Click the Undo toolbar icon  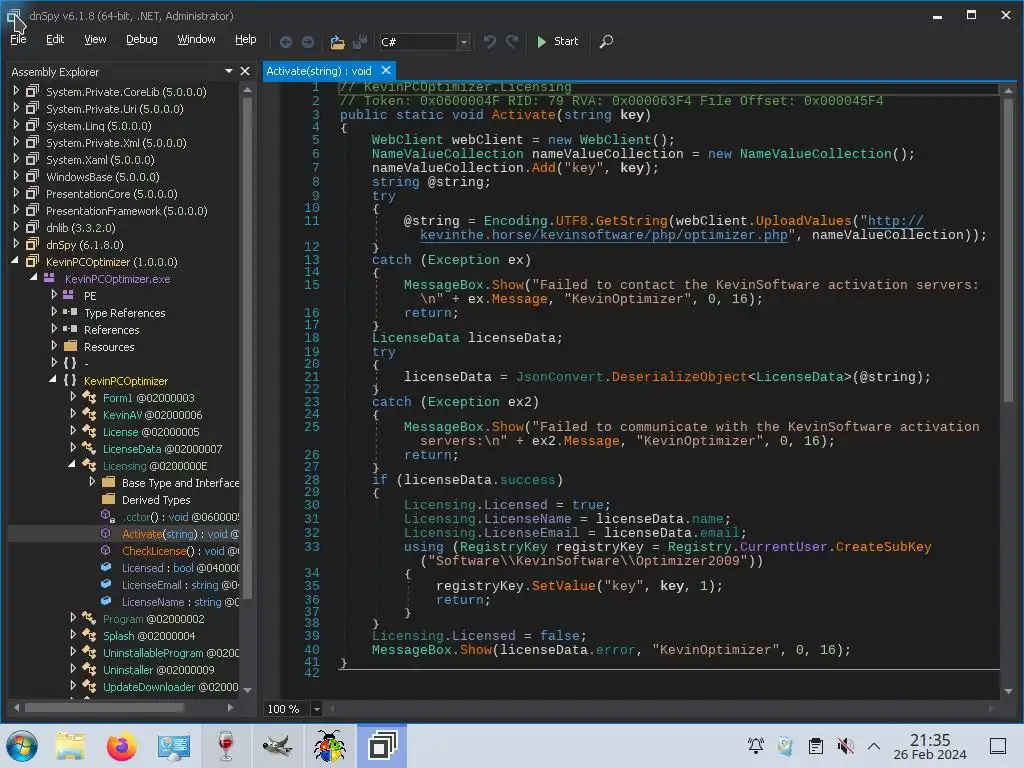[x=489, y=42]
